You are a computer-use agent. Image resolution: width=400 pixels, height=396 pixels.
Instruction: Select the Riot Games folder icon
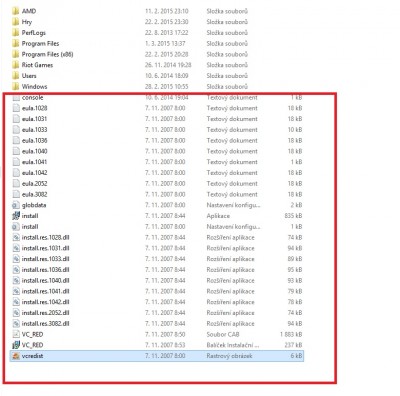[15, 65]
